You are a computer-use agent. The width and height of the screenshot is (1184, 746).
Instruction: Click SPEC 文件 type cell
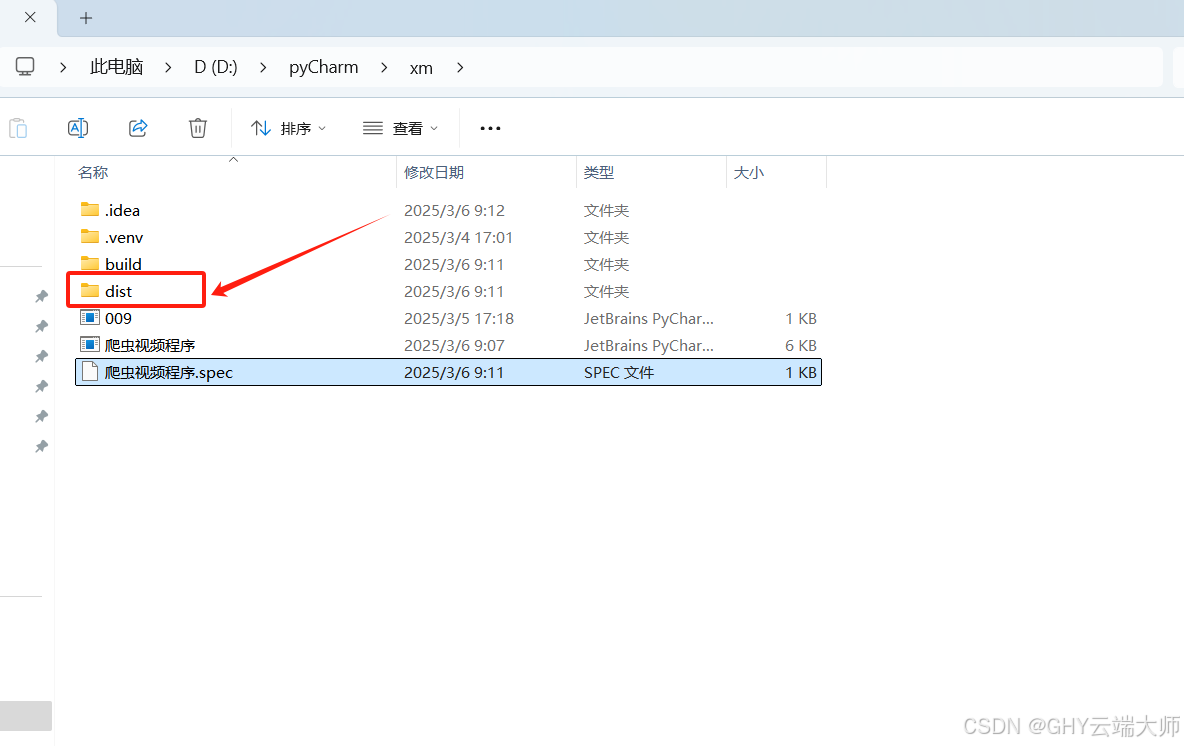[619, 373]
